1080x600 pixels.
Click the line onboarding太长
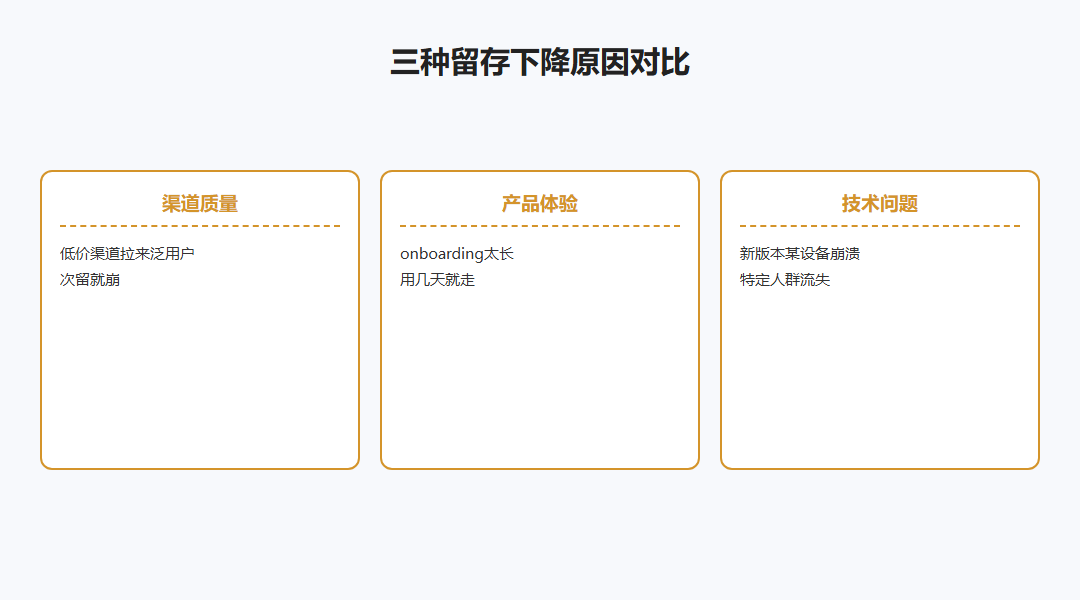pos(457,254)
